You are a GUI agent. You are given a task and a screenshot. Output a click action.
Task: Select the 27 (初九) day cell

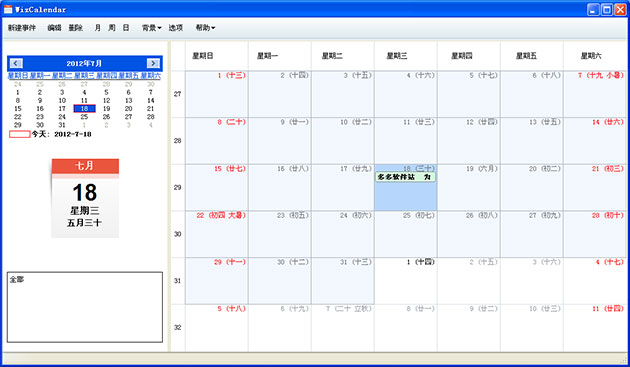[532, 234]
